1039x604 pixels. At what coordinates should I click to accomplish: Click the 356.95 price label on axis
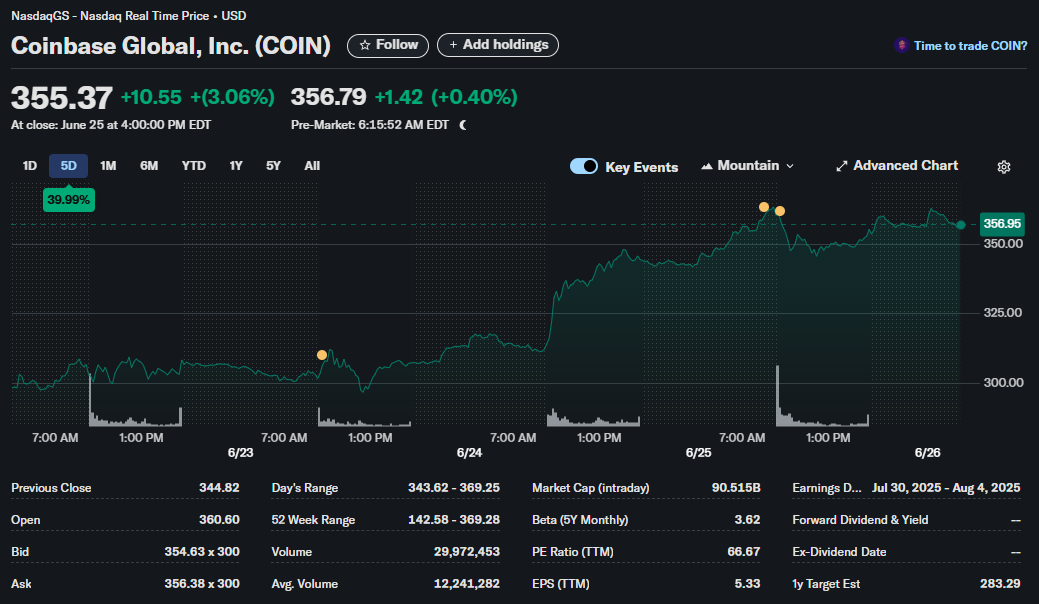[x=1002, y=224]
